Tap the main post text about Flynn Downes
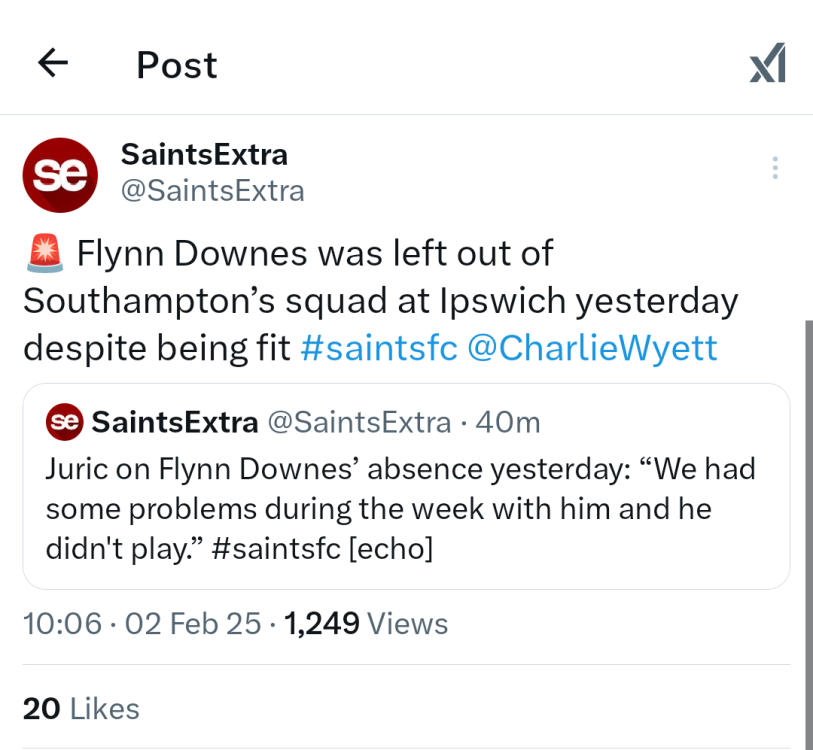The width and height of the screenshot is (813, 750). tap(380, 300)
